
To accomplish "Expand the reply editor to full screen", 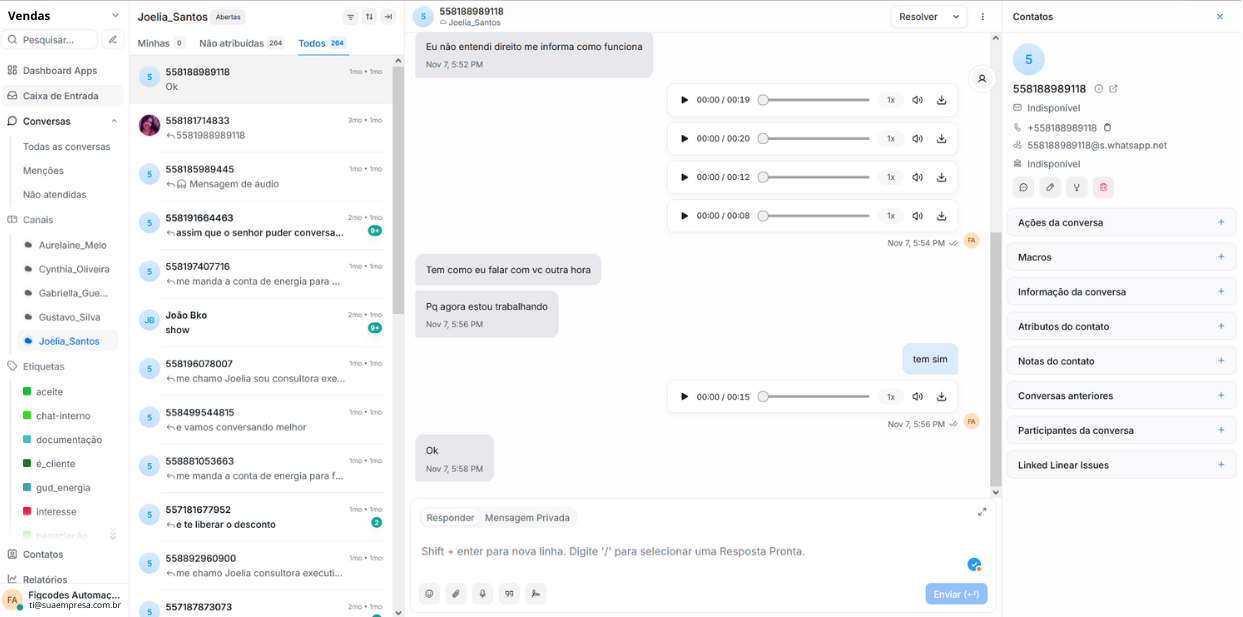I will tap(981, 511).
